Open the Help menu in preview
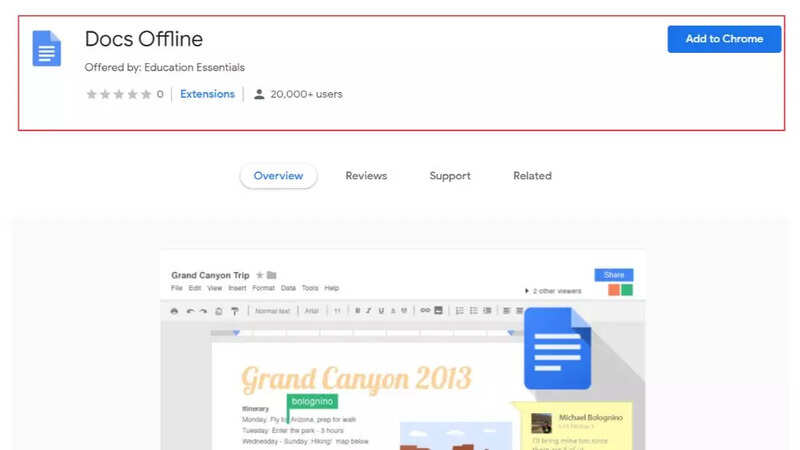Viewport: 800px width, 450px height. [x=332, y=288]
